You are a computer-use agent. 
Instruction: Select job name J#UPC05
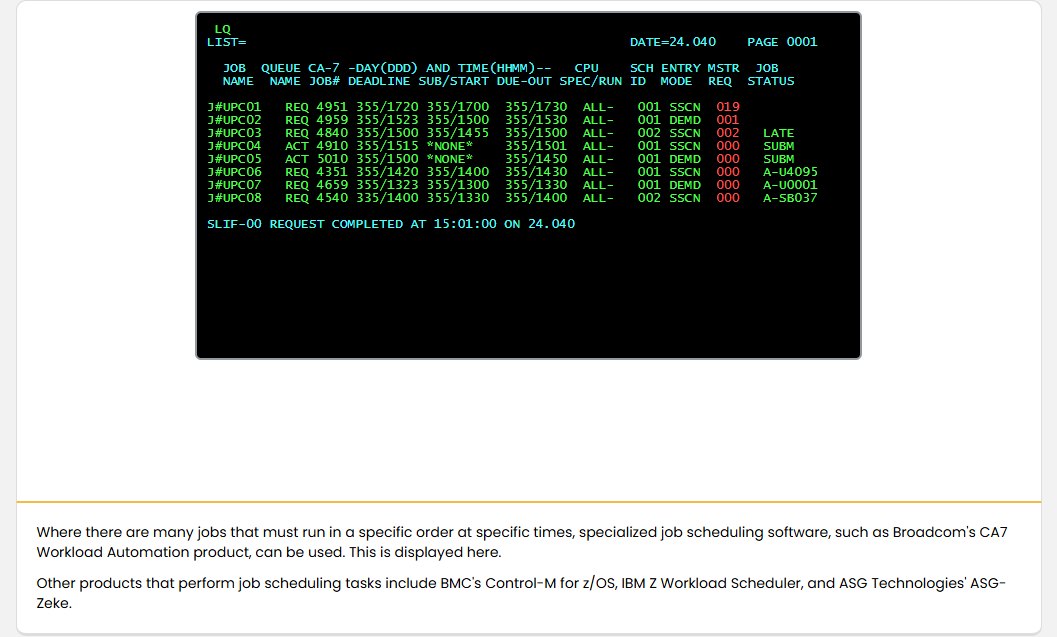tap(234, 159)
